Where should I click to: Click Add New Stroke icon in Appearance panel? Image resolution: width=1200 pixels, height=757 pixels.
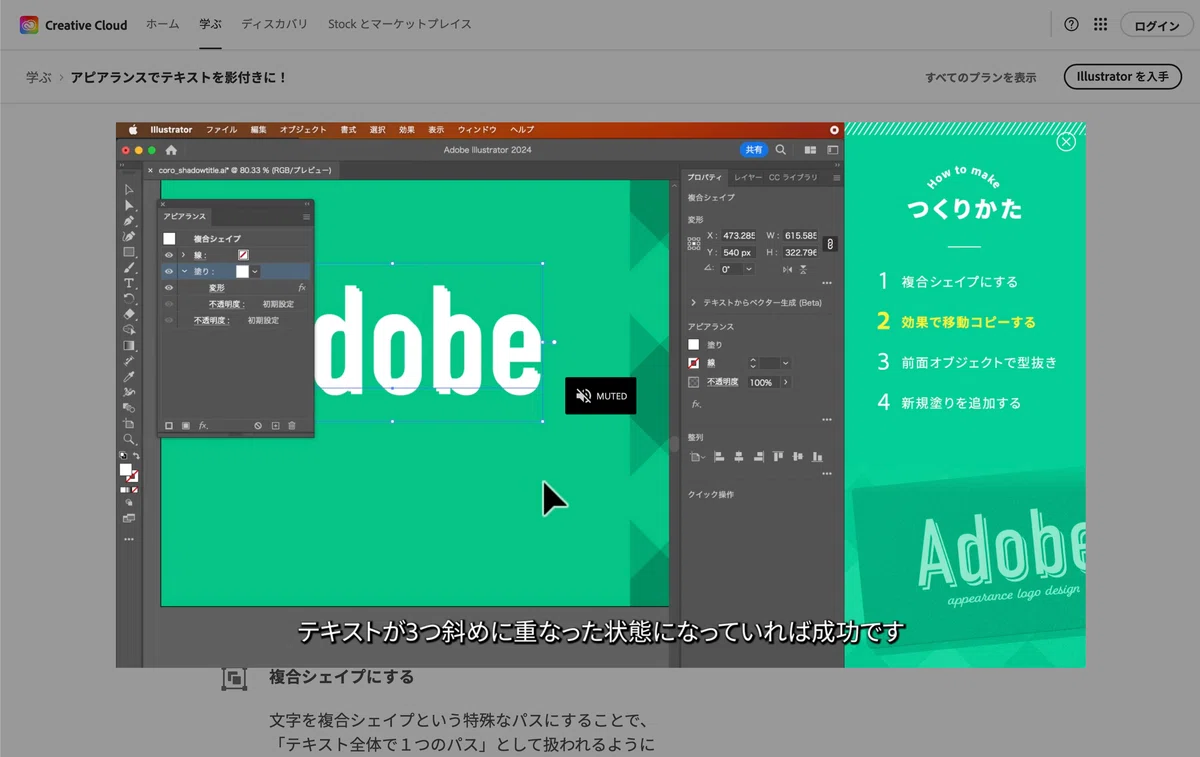pyautogui.click(x=169, y=426)
